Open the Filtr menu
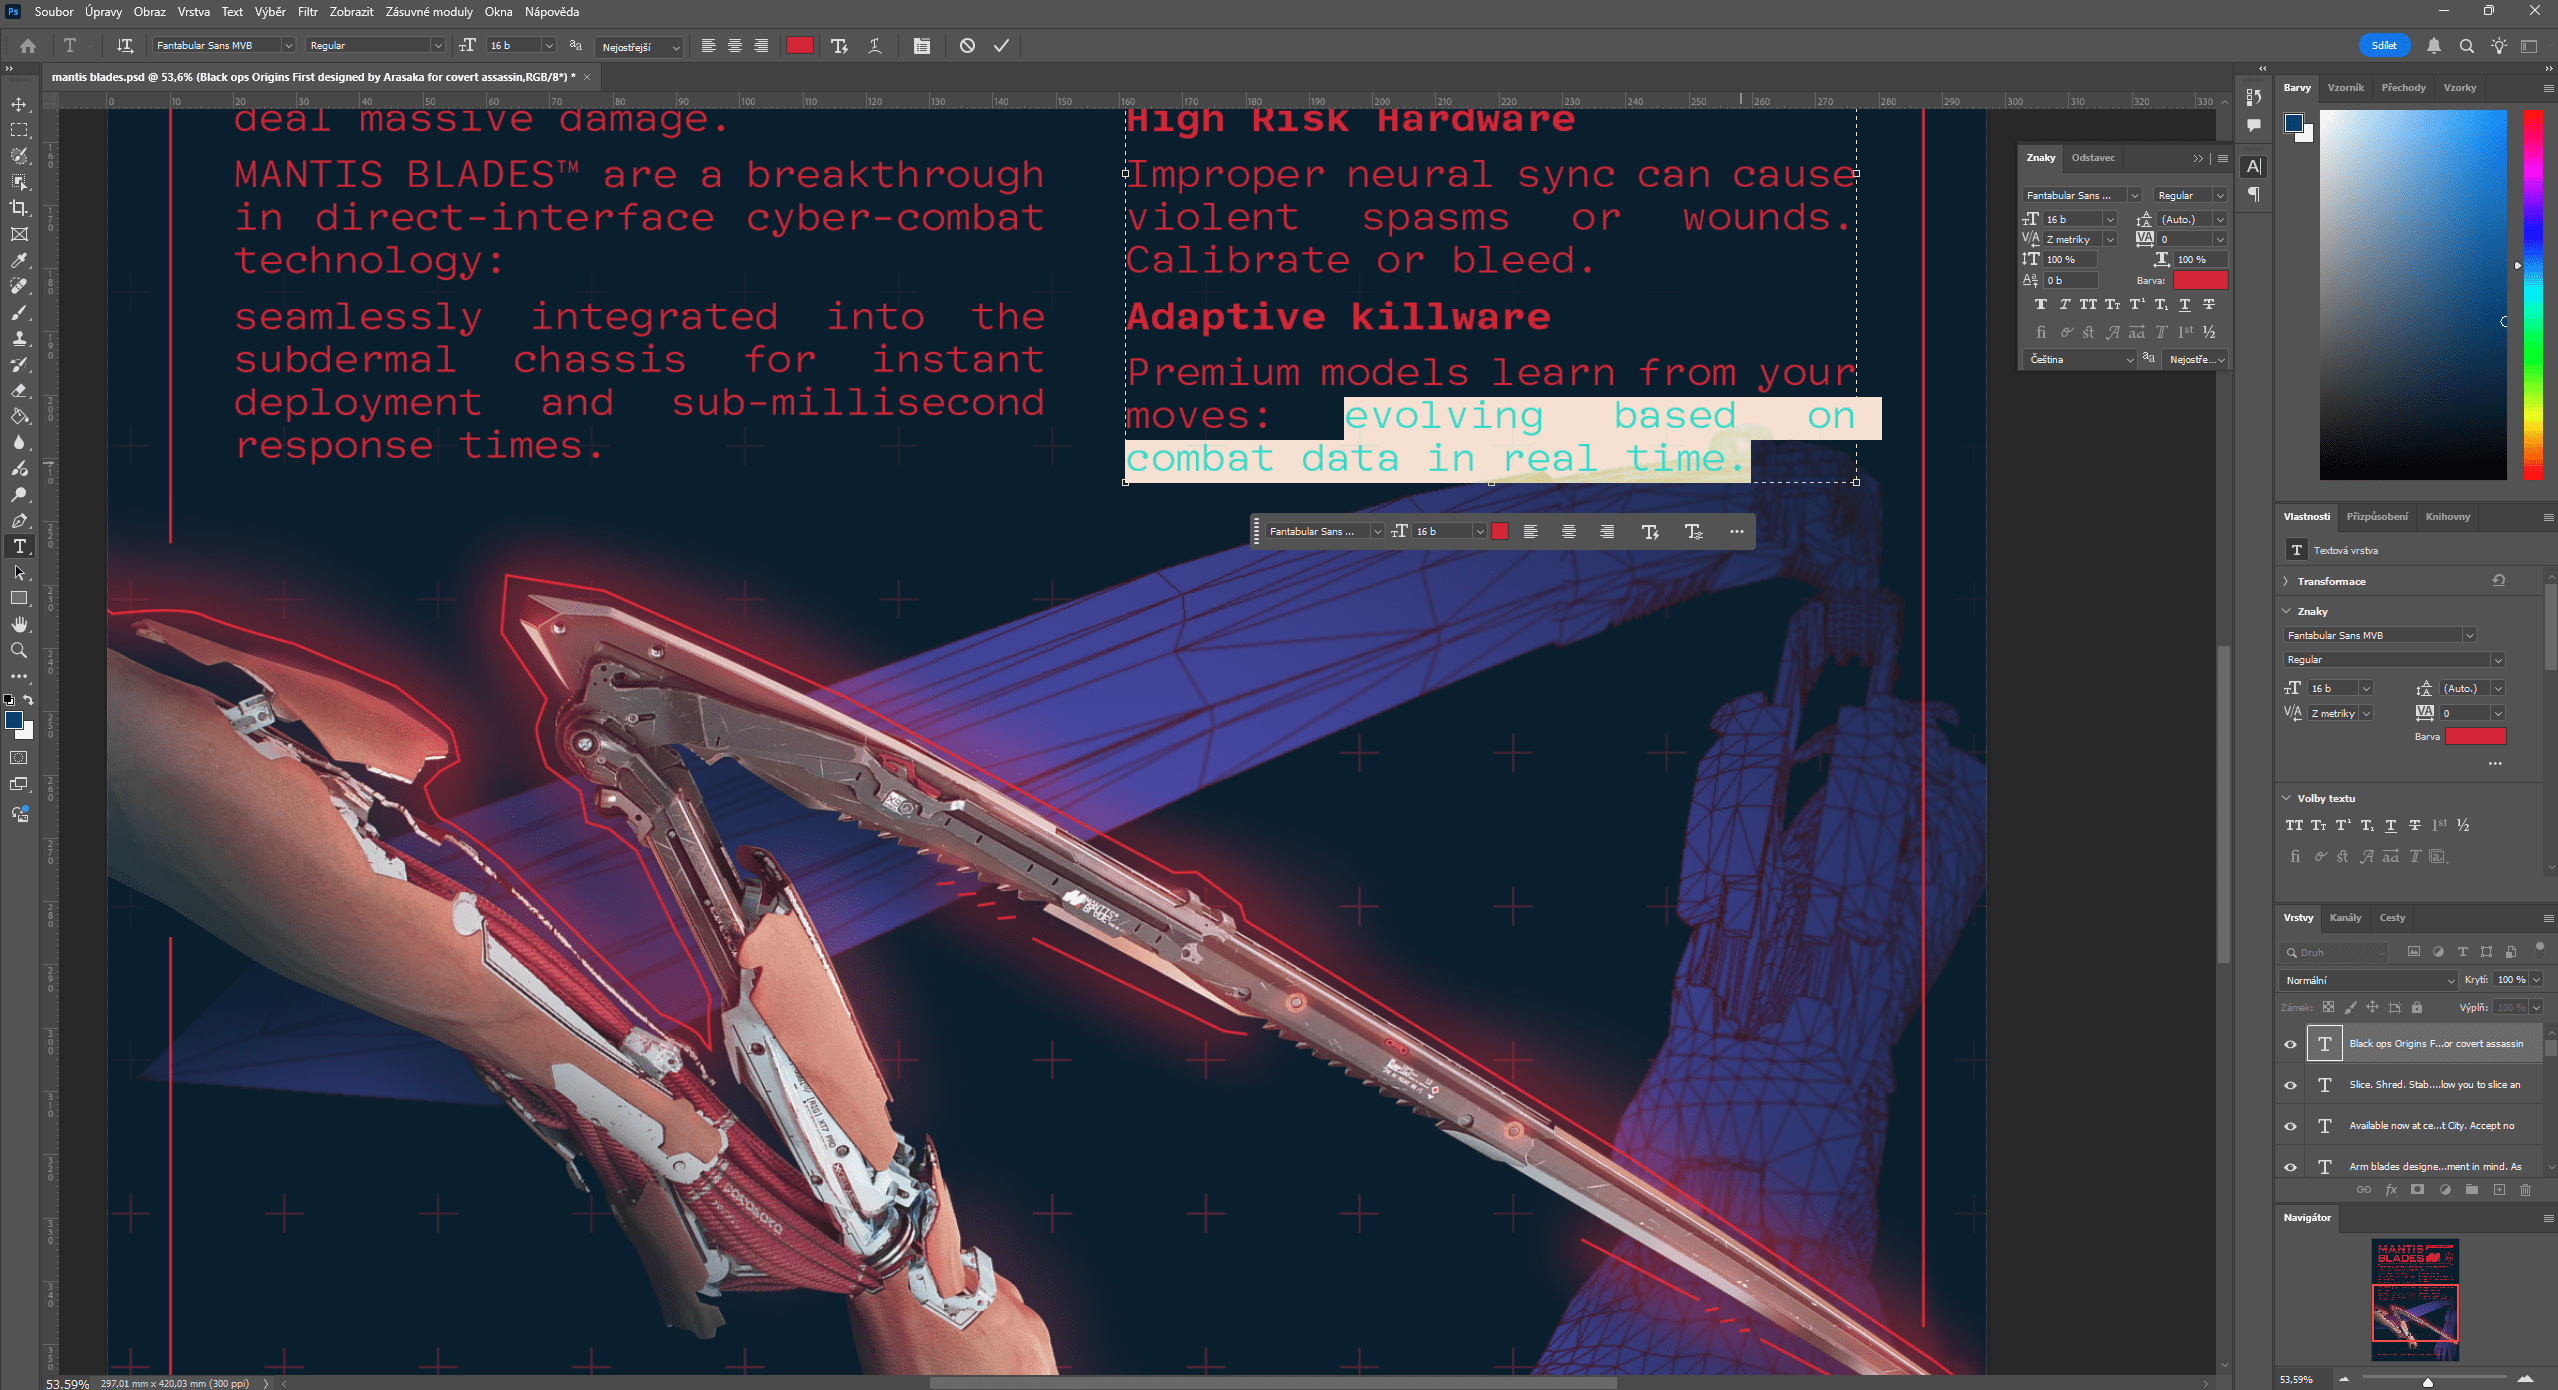 307,12
